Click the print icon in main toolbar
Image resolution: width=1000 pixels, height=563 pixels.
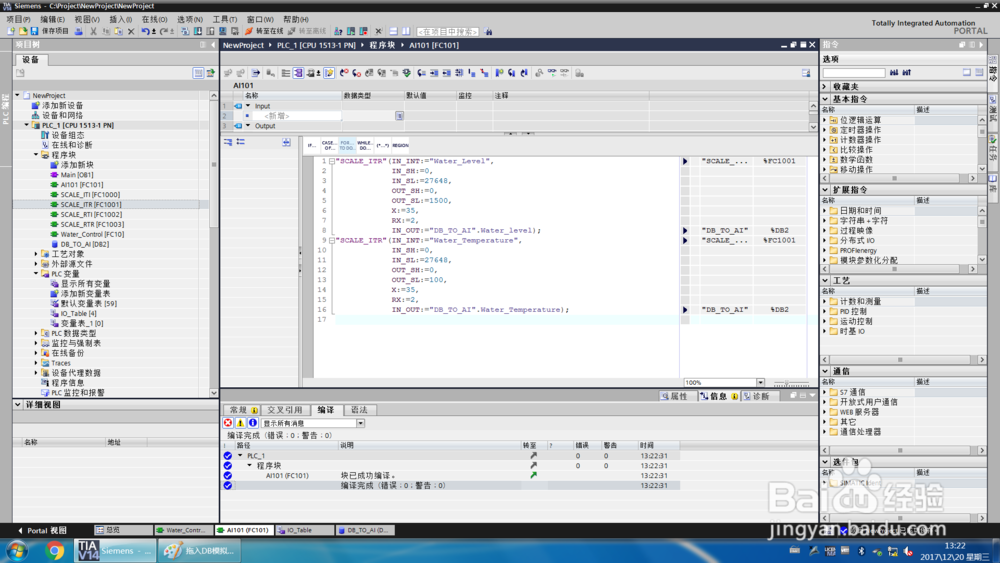click(78, 31)
